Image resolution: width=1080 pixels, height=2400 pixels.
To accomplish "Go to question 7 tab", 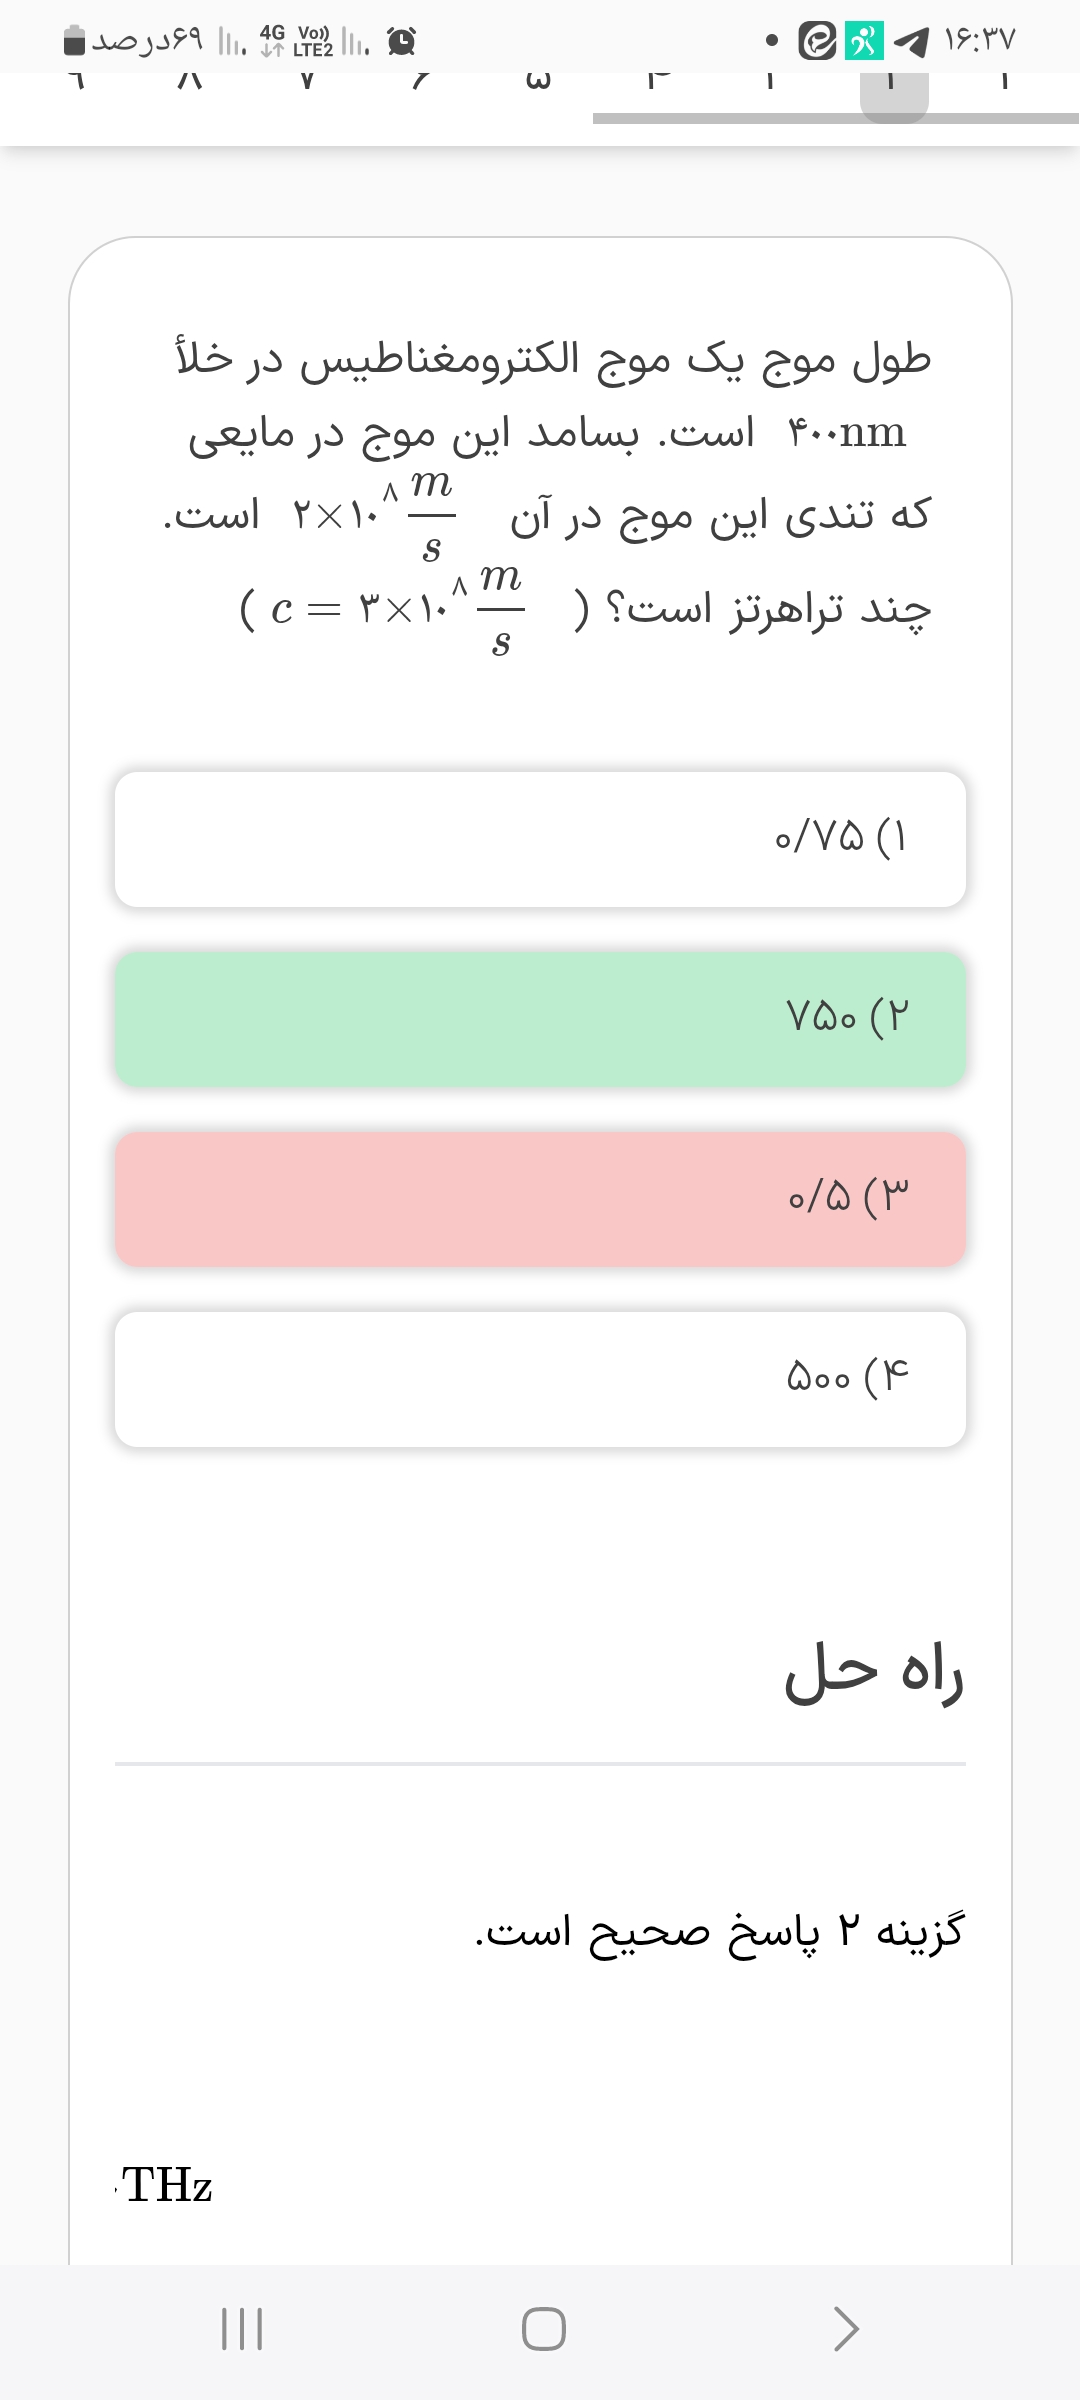I will point(306,80).
